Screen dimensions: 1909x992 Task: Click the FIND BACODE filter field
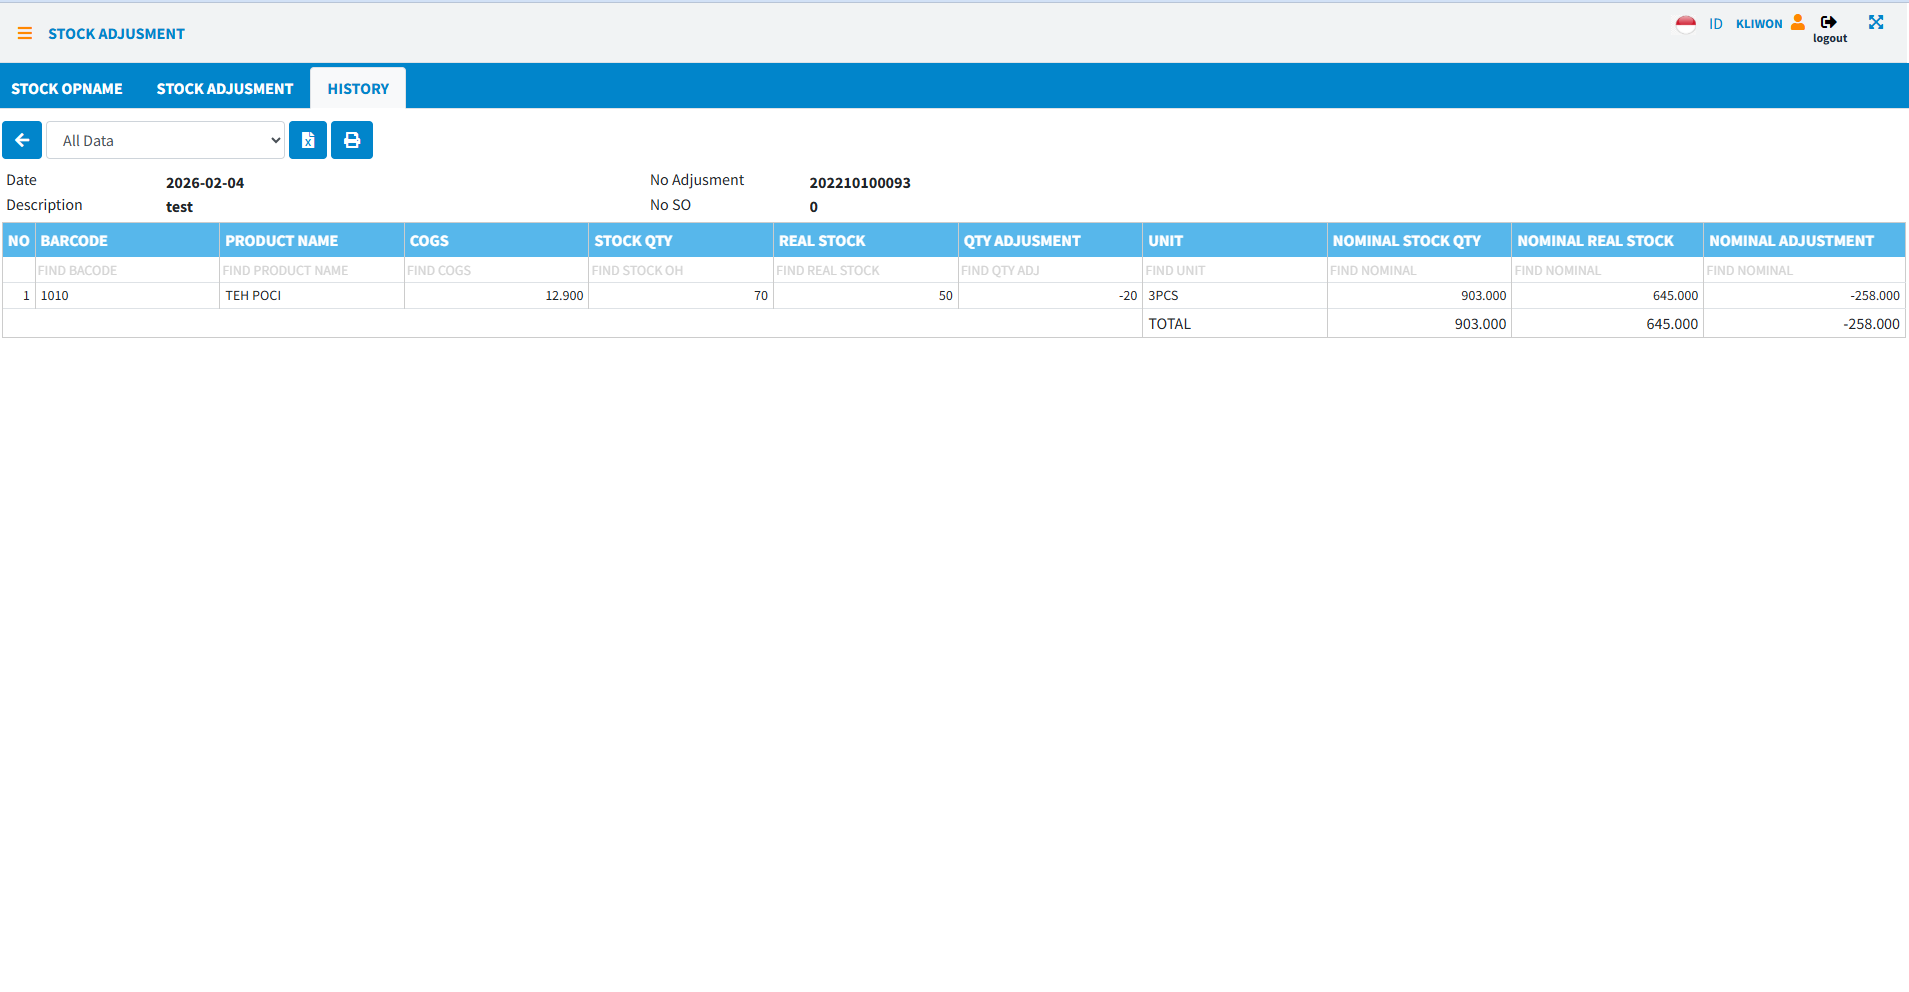point(127,270)
